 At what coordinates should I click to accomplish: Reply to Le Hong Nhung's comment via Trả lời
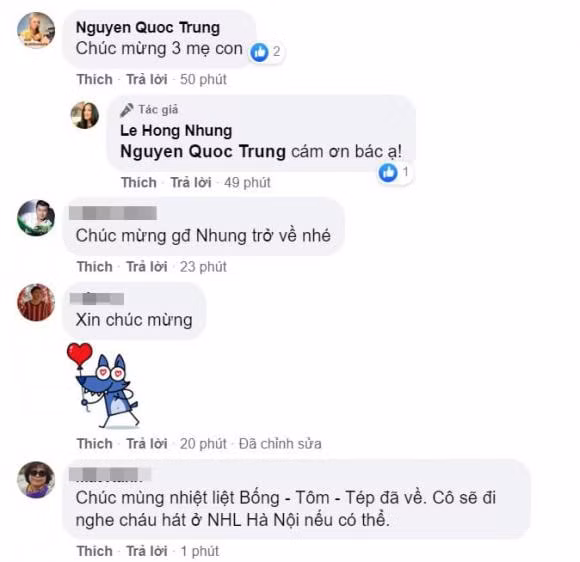click(x=190, y=182)
